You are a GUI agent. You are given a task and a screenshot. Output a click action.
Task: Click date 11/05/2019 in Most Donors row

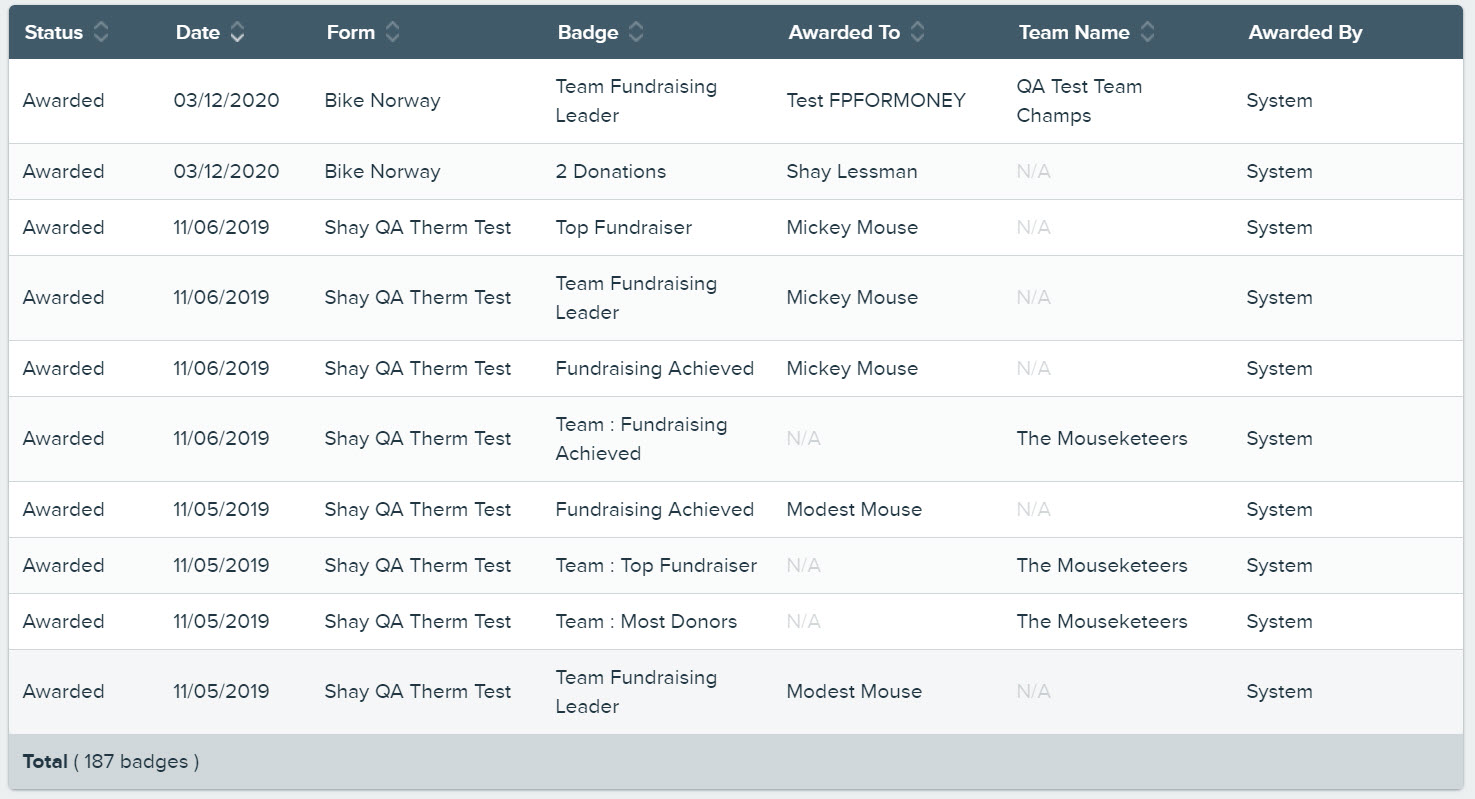221,621
